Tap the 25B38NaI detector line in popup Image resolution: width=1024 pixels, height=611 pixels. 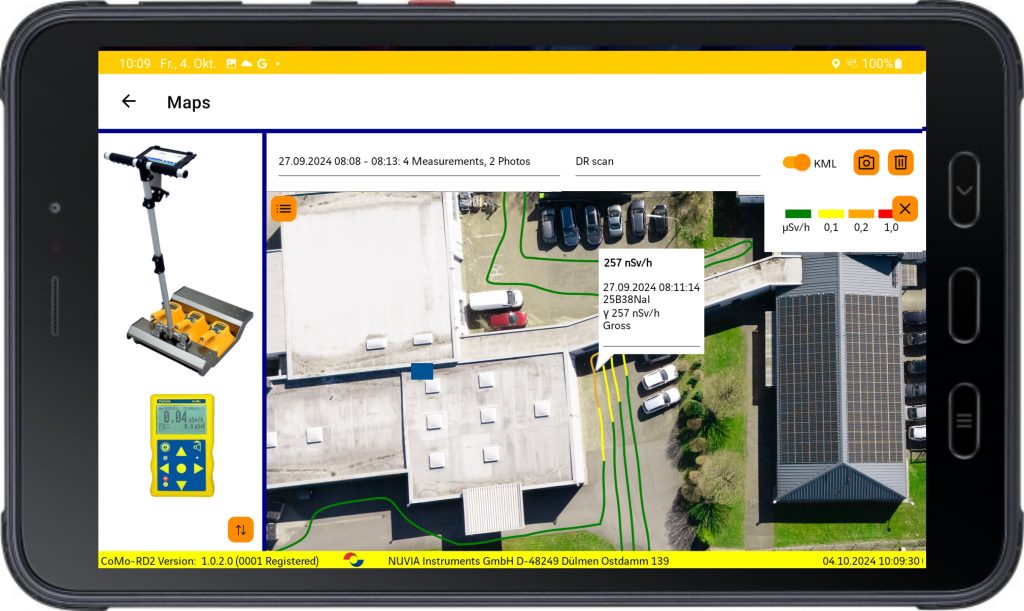[x=626, y=300]
